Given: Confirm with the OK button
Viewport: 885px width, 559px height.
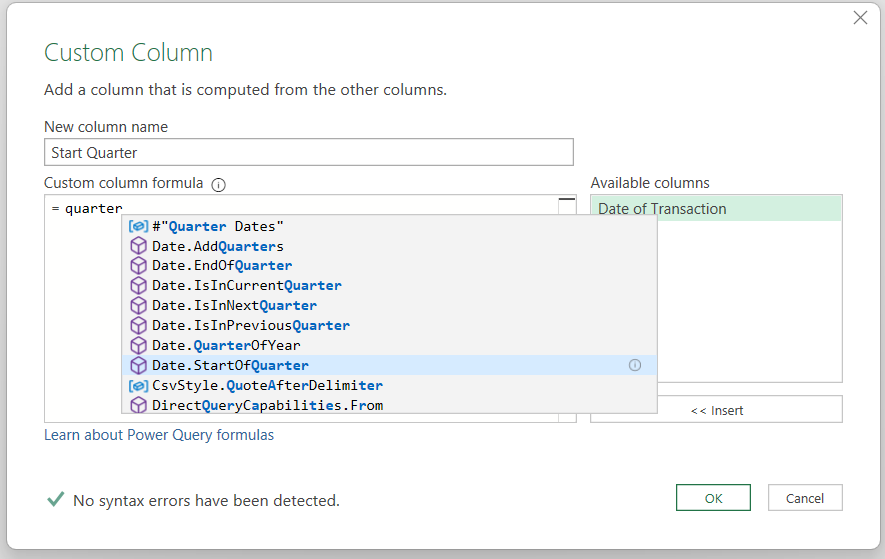Looking at the screenshot, I should (x=713, y=498).
